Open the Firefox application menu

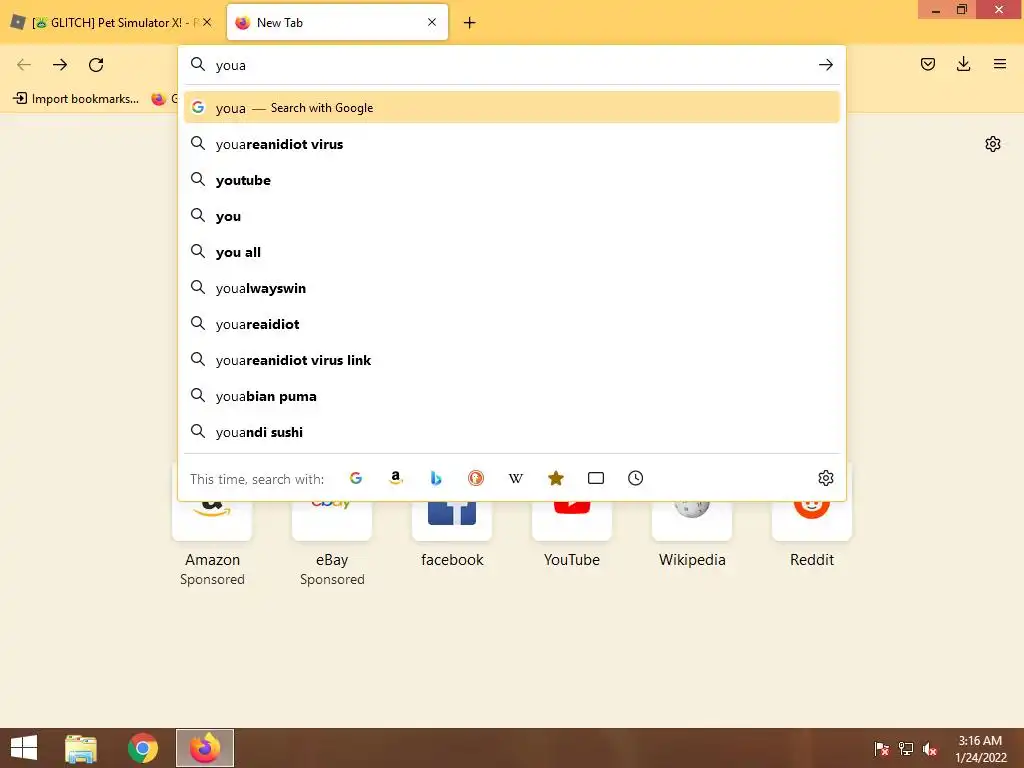[1000, 64]
